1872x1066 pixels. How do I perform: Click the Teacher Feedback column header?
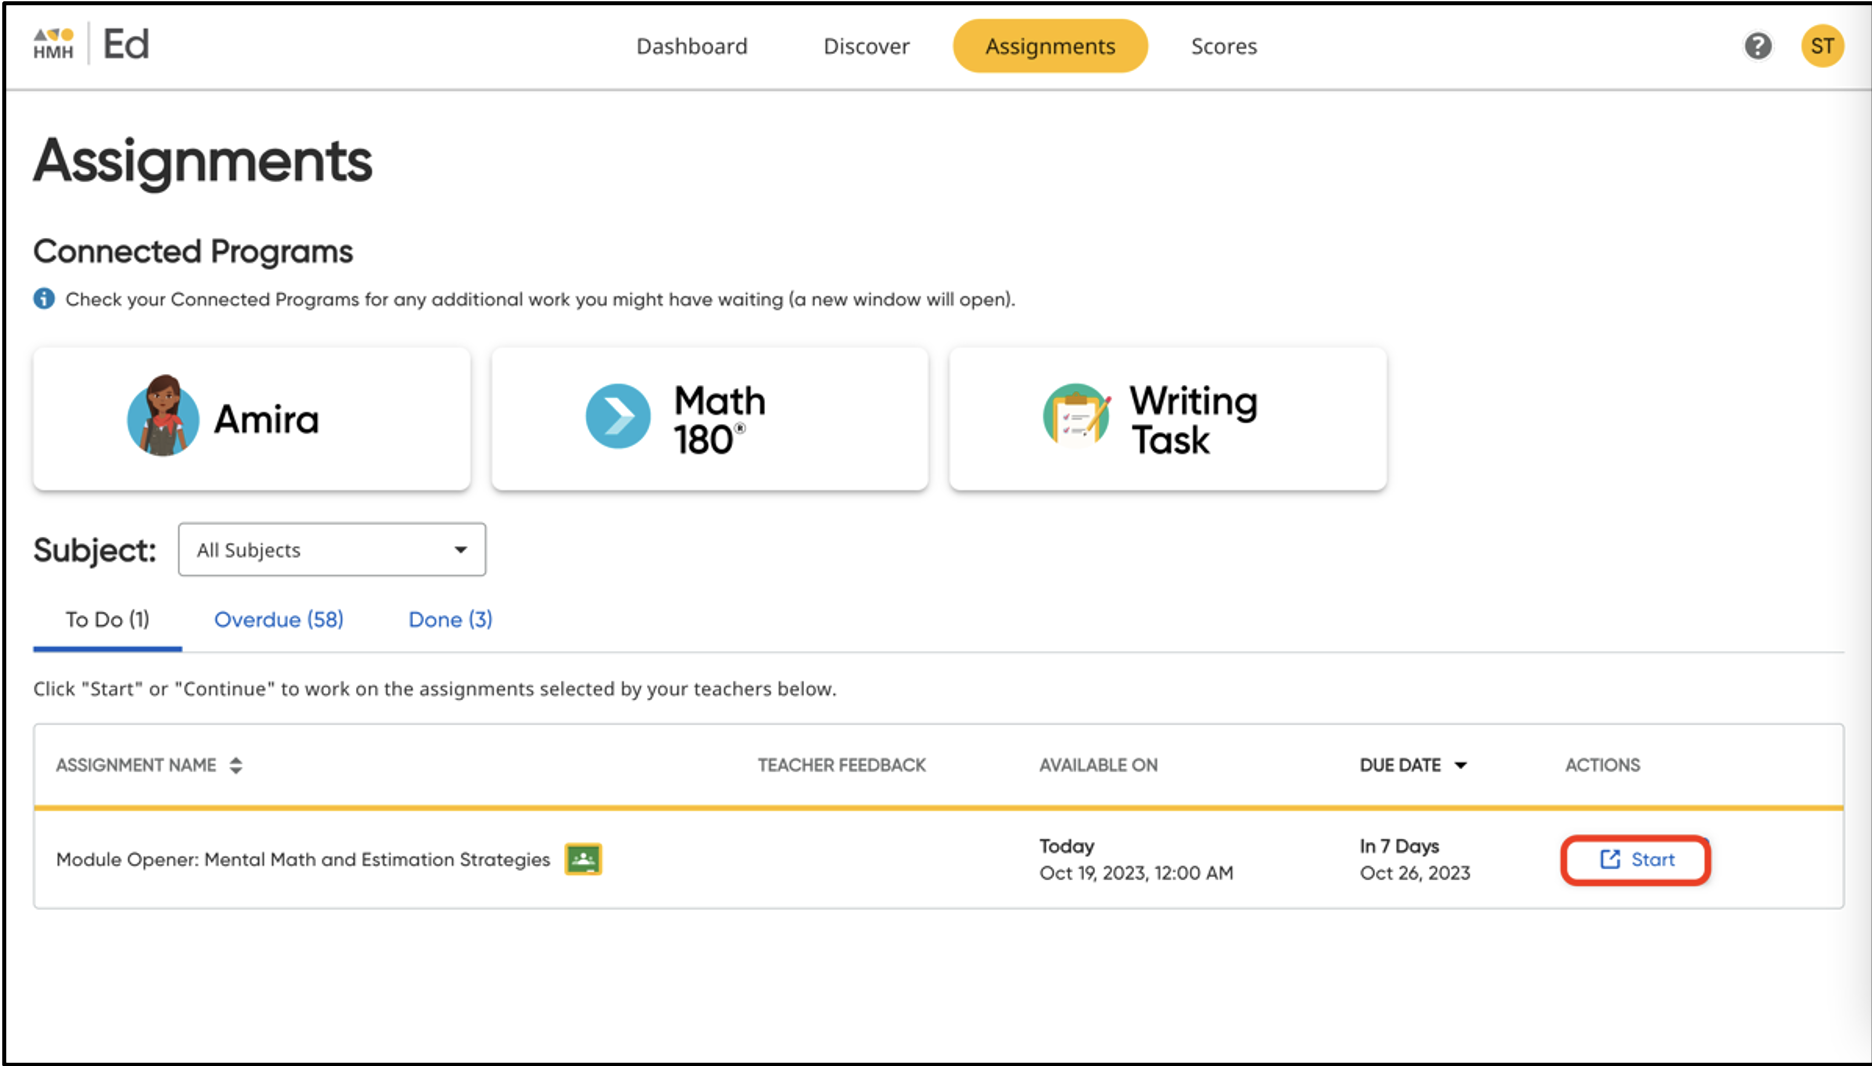pos(842,765)
